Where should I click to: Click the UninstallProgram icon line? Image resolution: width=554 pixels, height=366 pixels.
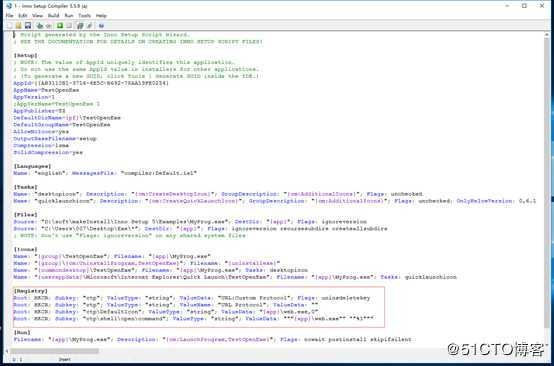(147, 263)
